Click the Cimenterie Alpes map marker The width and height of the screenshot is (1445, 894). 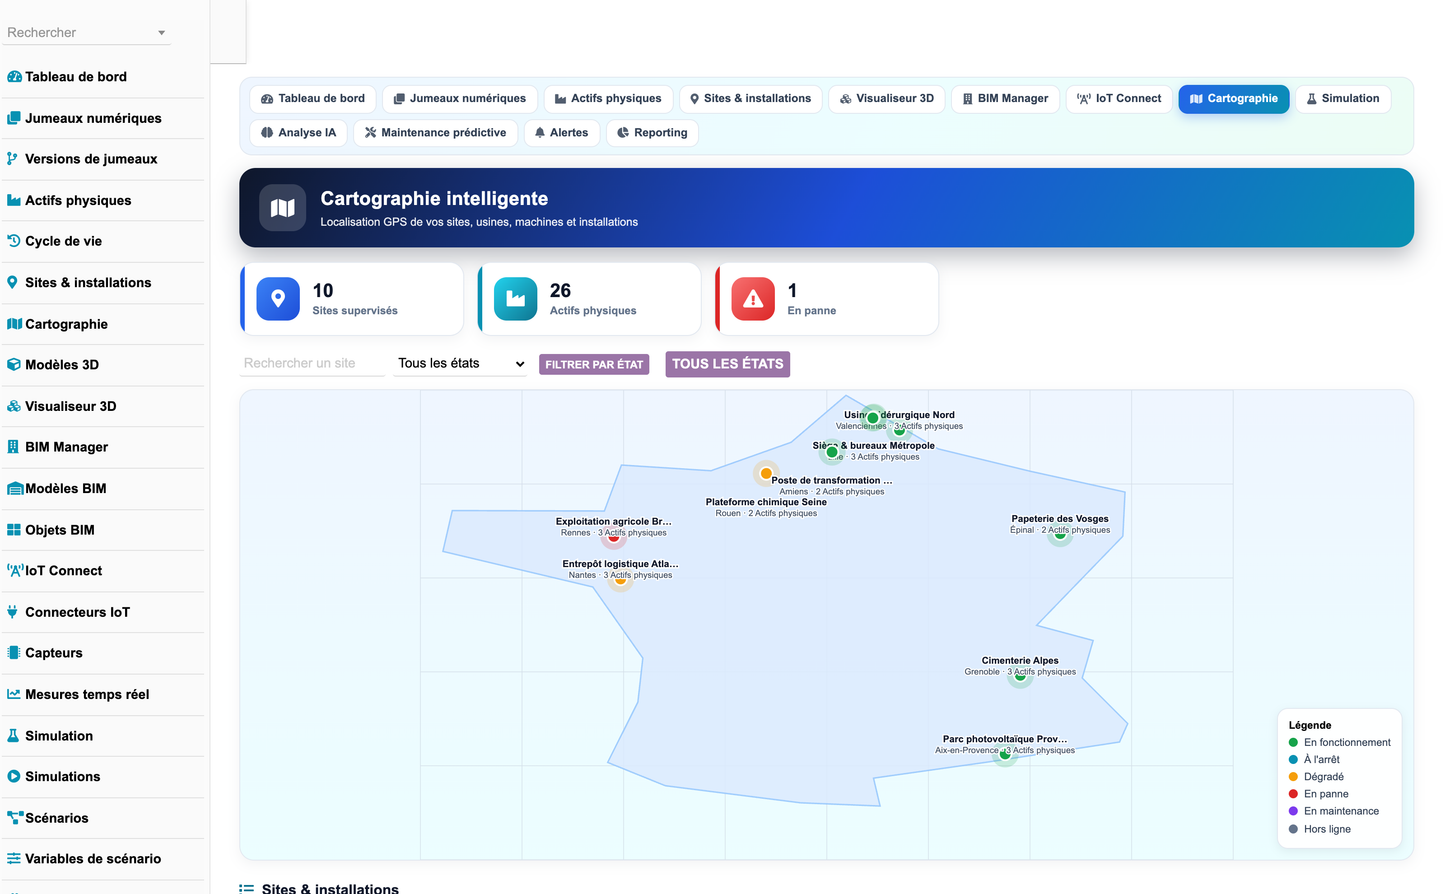(1020, 676)
